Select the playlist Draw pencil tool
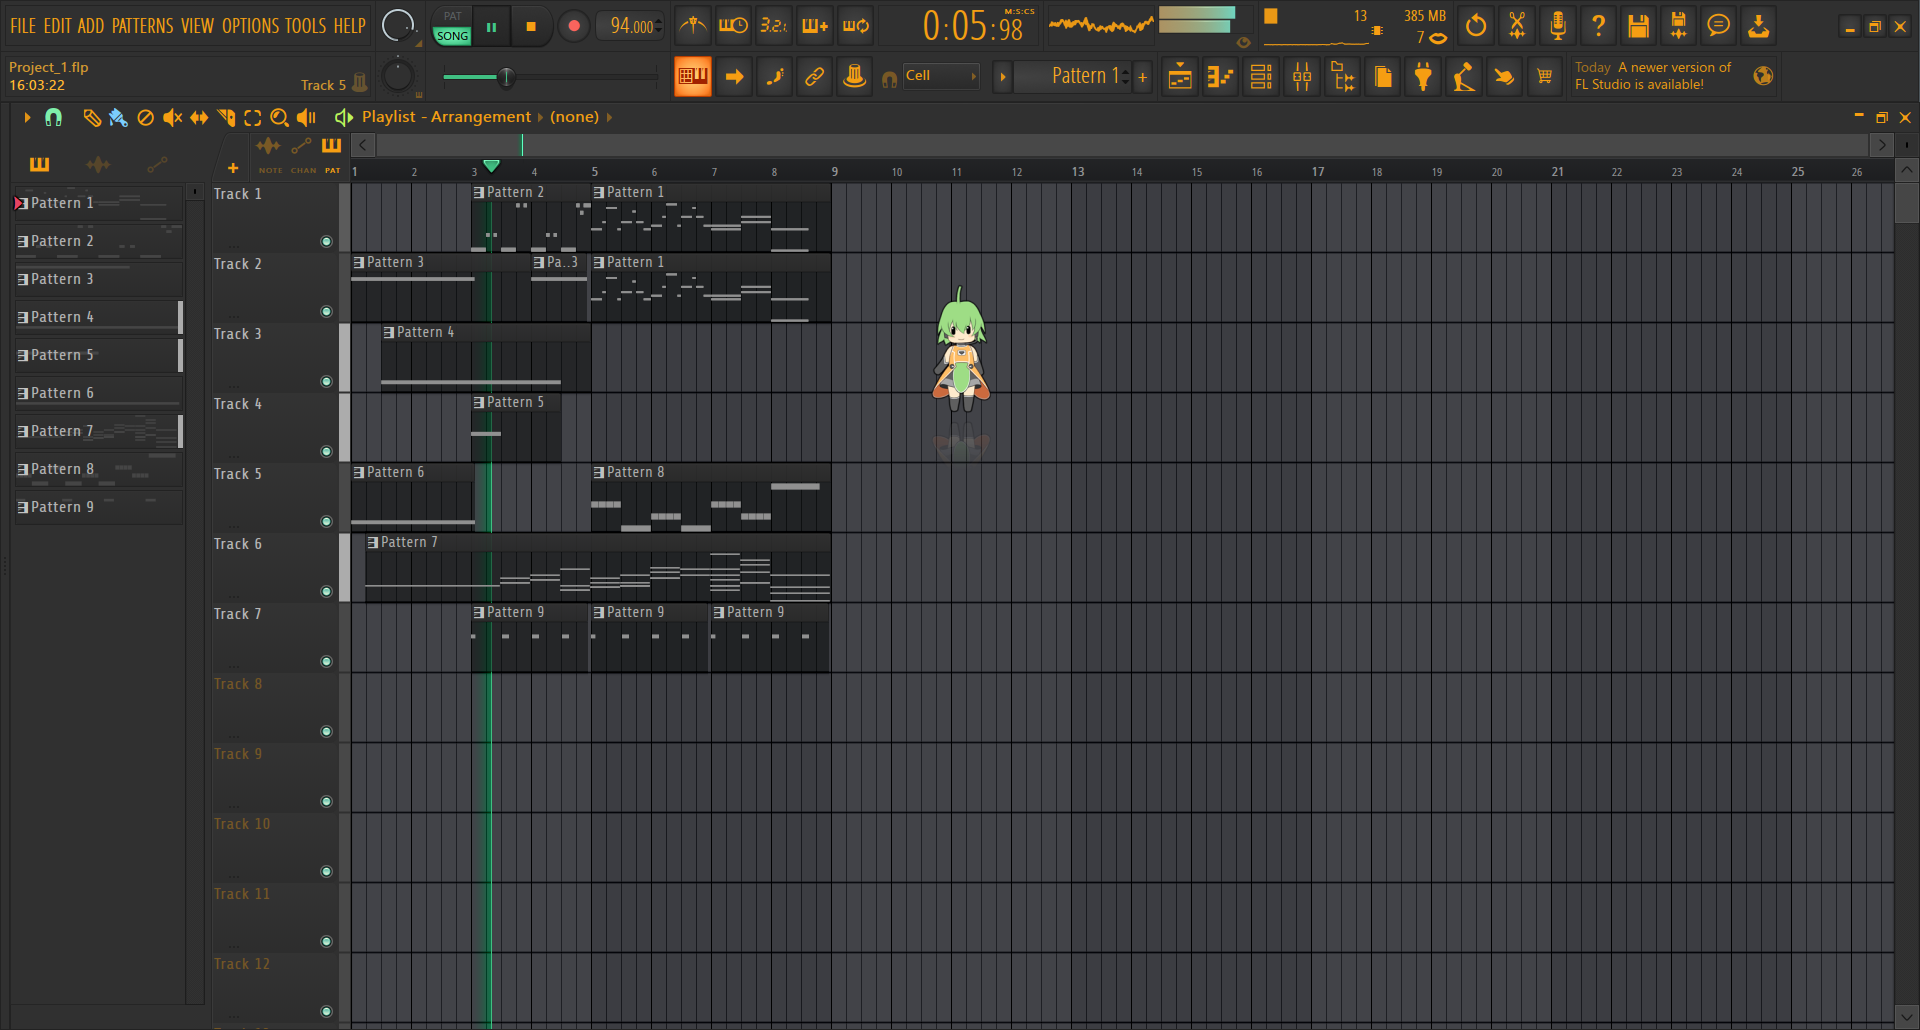The width and height of the screenshot is (1920, 1030). pos(91,118)
